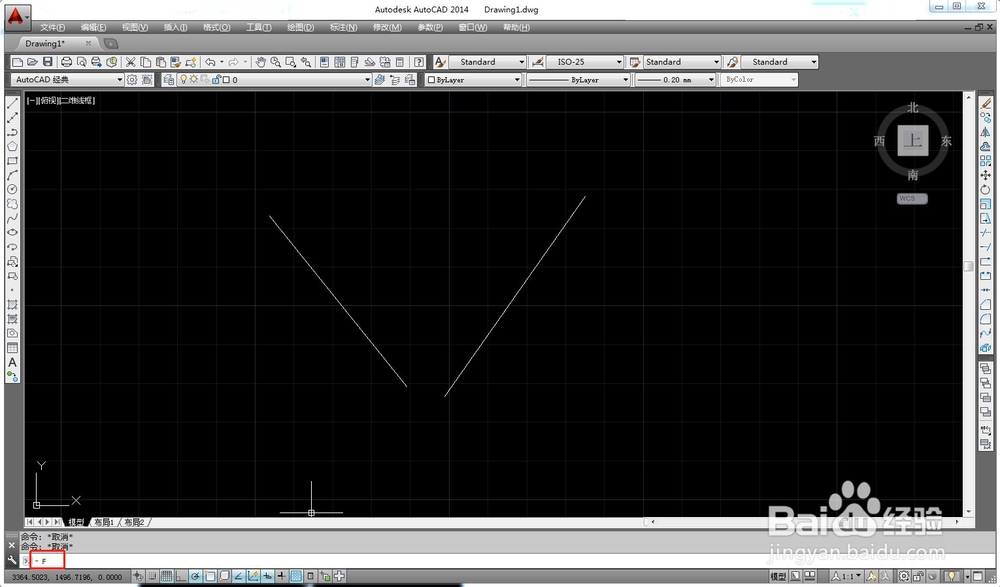The image size is (1000, 587).
Task: Expand the AutoCAD 经典 workspace dropdown
Action: point(119,80)
